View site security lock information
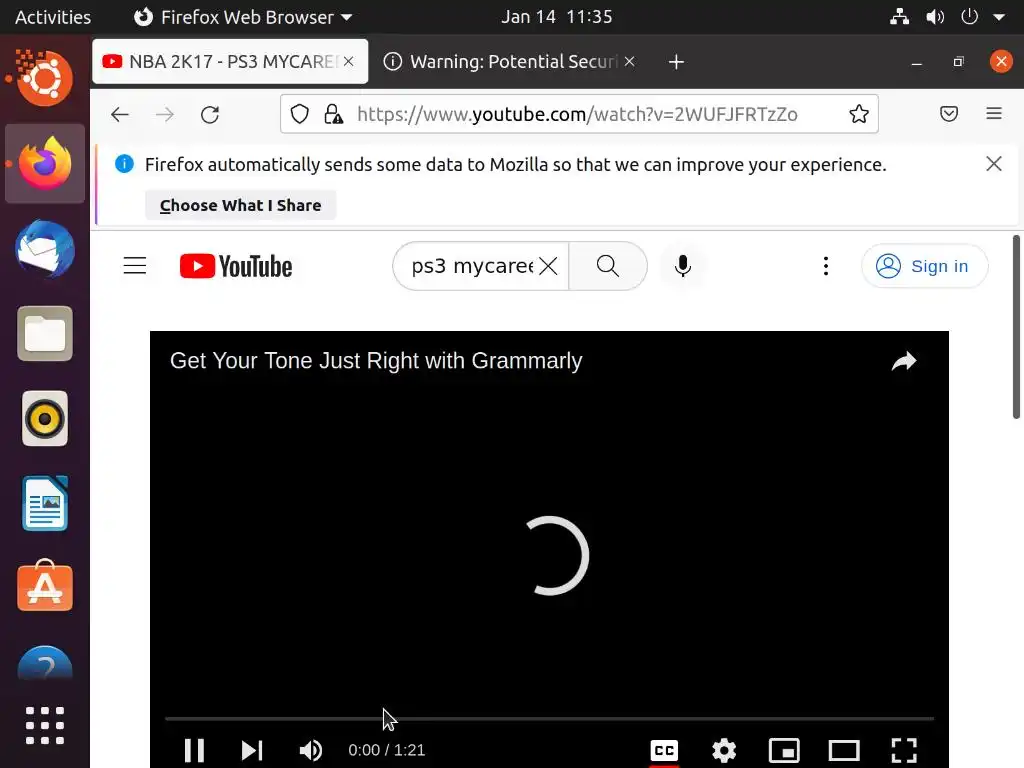The width and height of the screenshot is (1024, 768). [x=333, y=114]
